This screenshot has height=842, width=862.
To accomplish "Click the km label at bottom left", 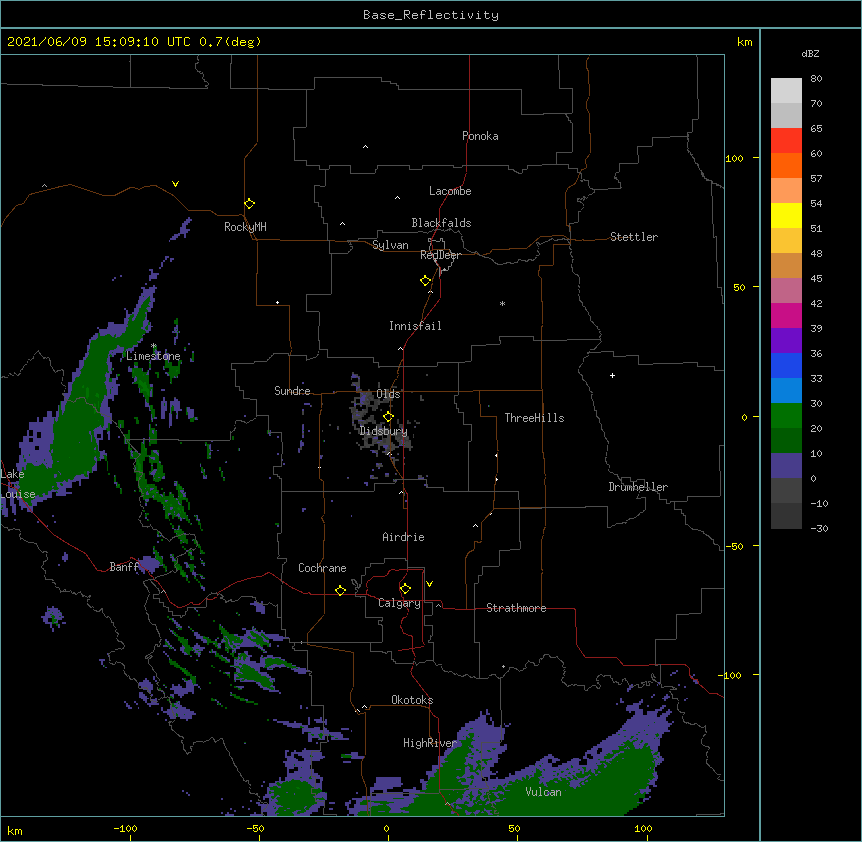I will pos(15,830).
